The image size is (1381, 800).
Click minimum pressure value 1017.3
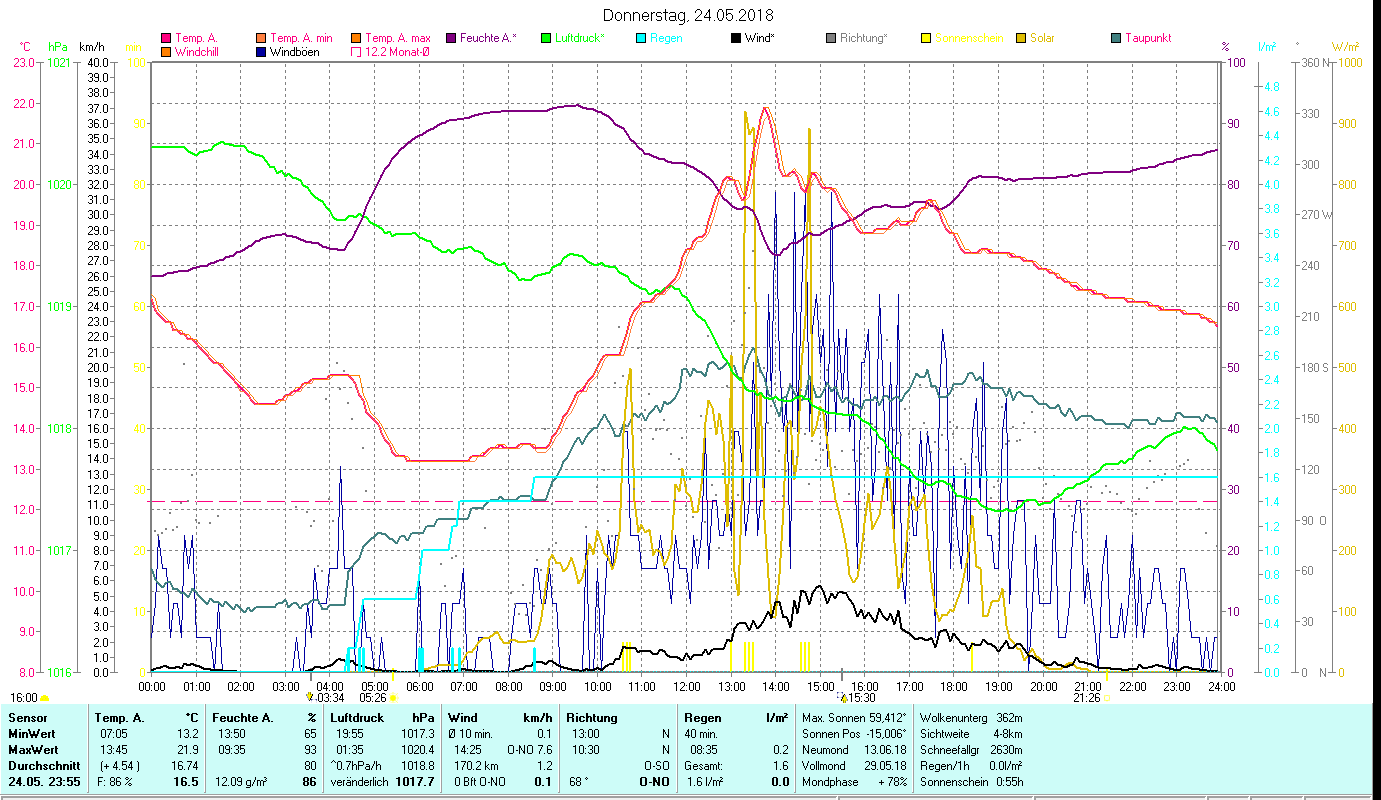[x=419, y=734]
